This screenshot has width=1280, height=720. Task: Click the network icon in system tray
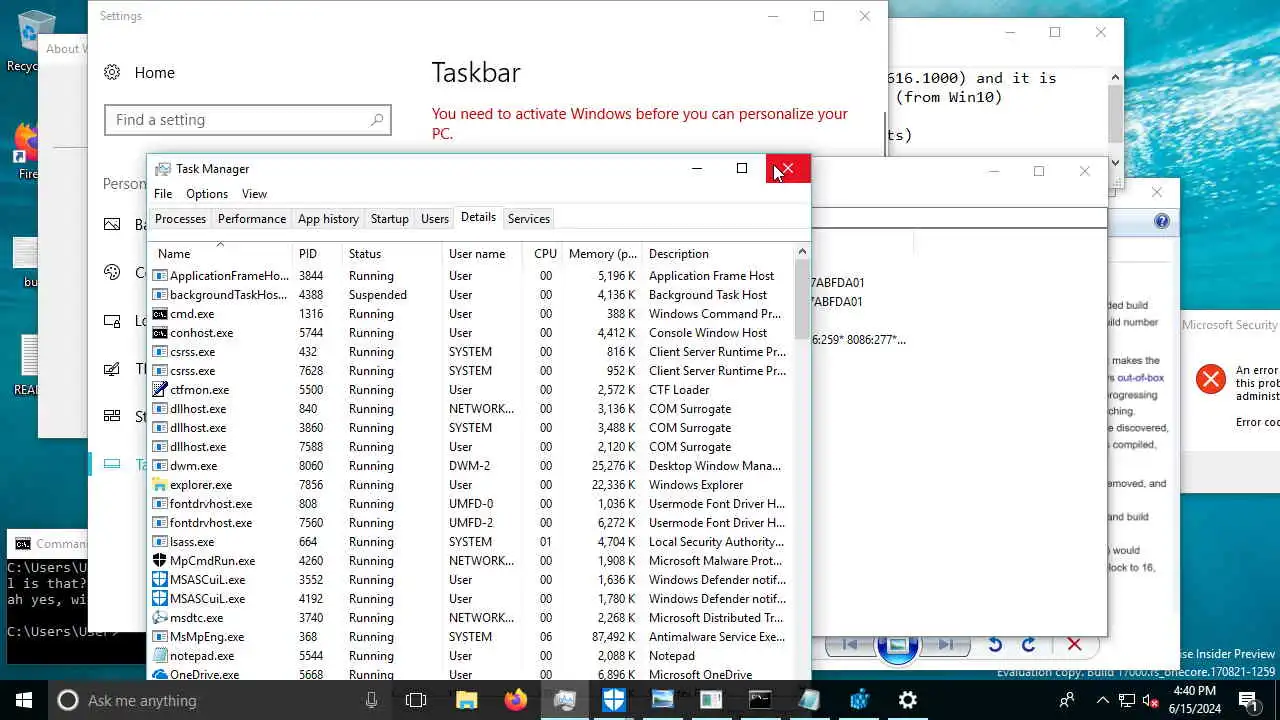click(1126, 701)
